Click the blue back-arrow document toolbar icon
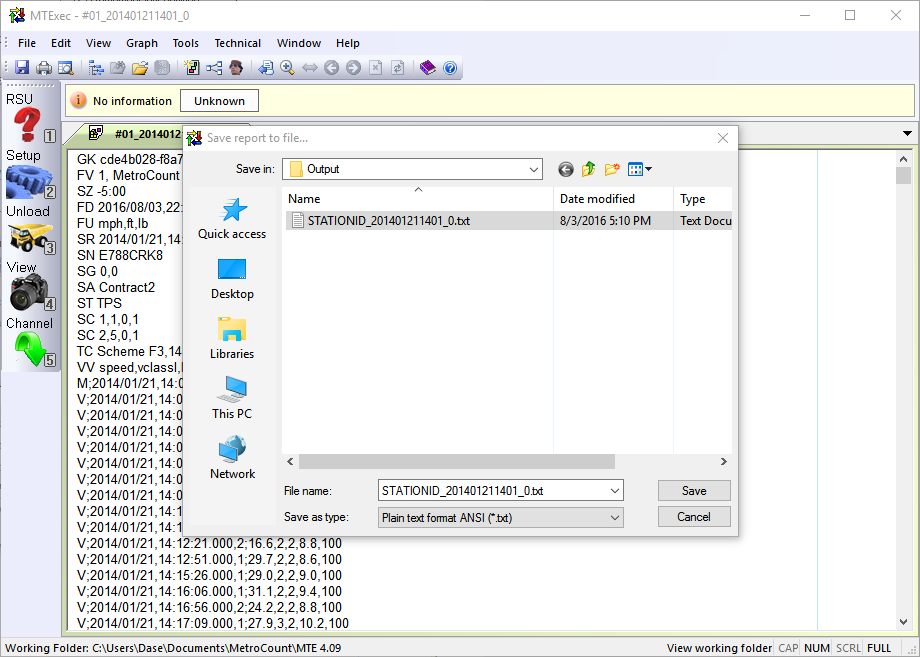Screen dimensions: 920x657 [x=266, y=67]
